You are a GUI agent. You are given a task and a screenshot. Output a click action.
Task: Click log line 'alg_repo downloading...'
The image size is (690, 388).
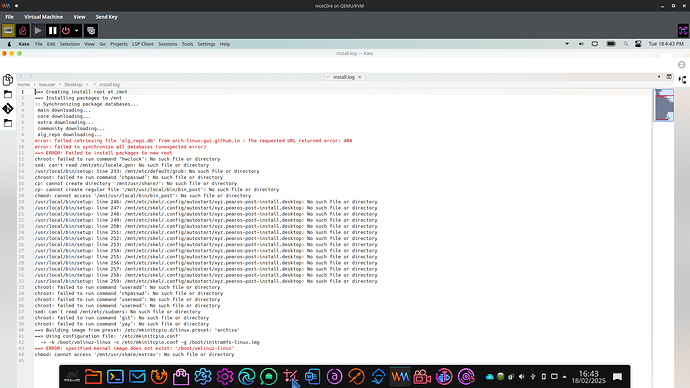(x=70, y=135)
